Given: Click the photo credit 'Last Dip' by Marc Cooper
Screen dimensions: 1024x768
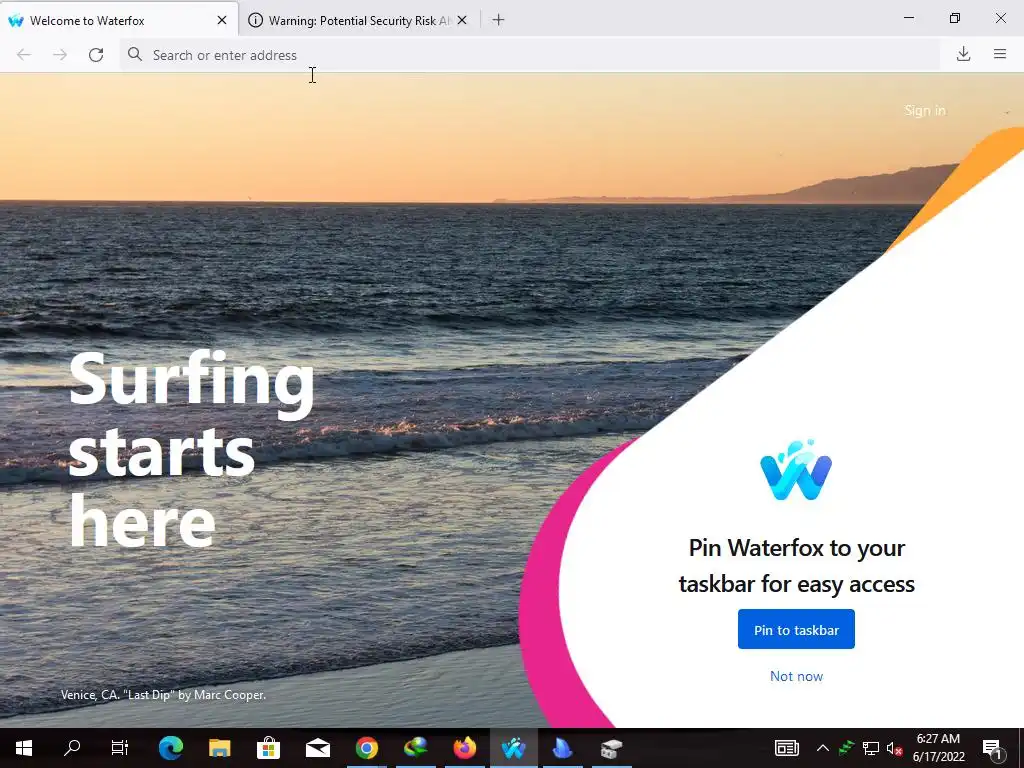Looking at the screenshot, I should 163,695.
